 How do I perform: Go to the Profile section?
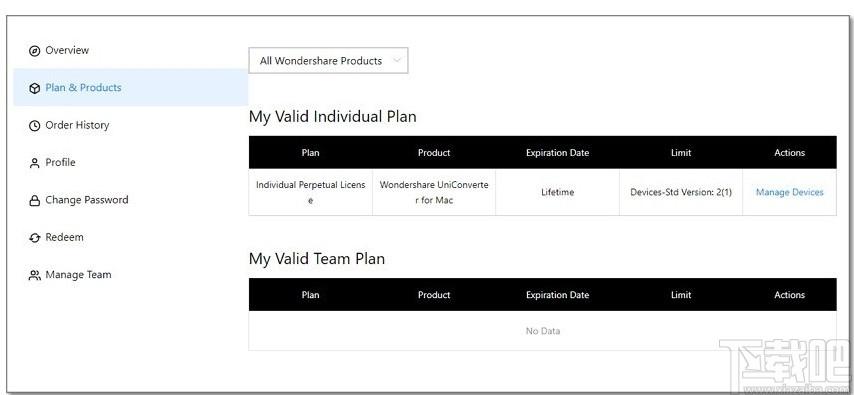click(60, 162)
